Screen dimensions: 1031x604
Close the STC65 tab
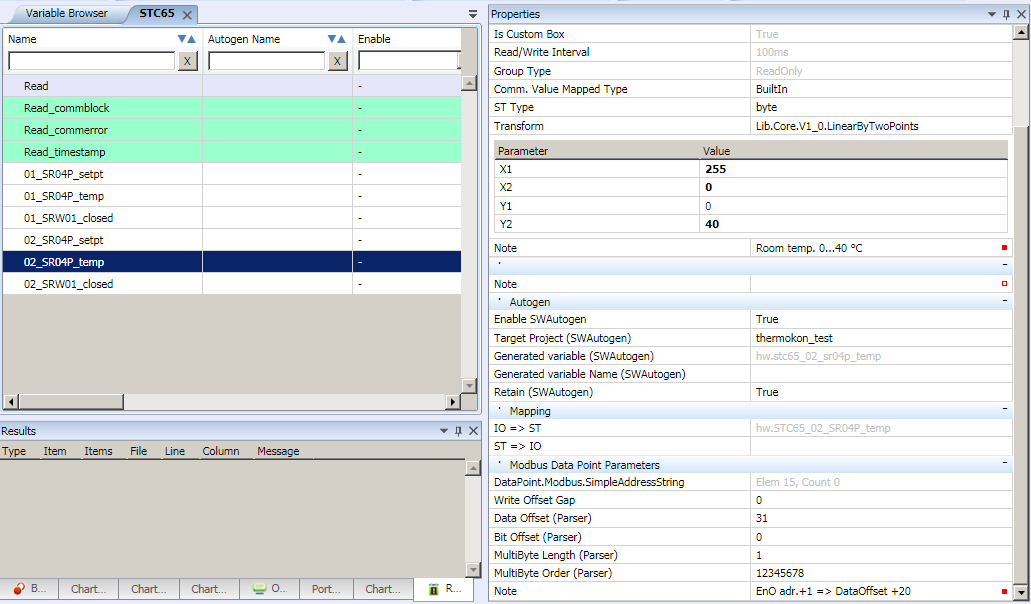[x=187, y=14]
